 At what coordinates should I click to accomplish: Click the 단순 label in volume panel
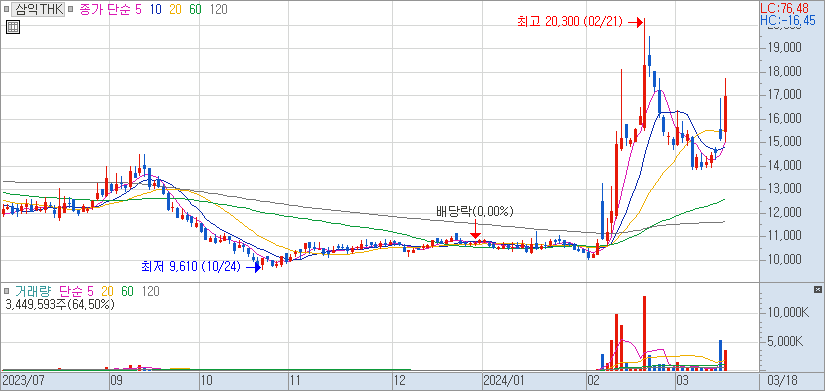coord(71,291)
